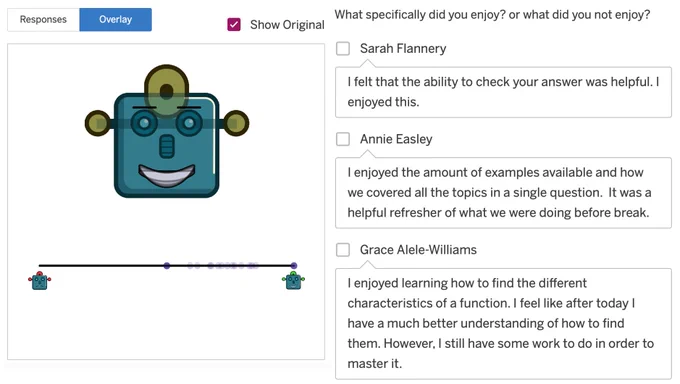Click the small red-topped robot icon
The image size is (680, 384).
point(39,281)
